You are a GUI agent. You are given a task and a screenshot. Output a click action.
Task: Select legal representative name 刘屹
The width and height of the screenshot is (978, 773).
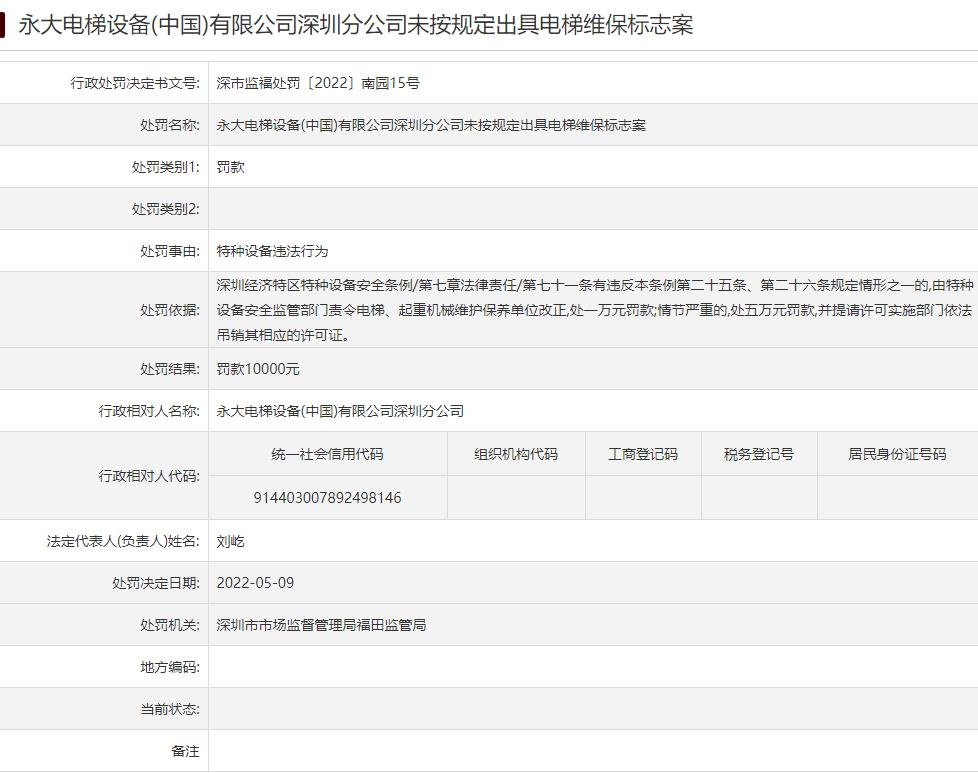click(x=230, y=541)
